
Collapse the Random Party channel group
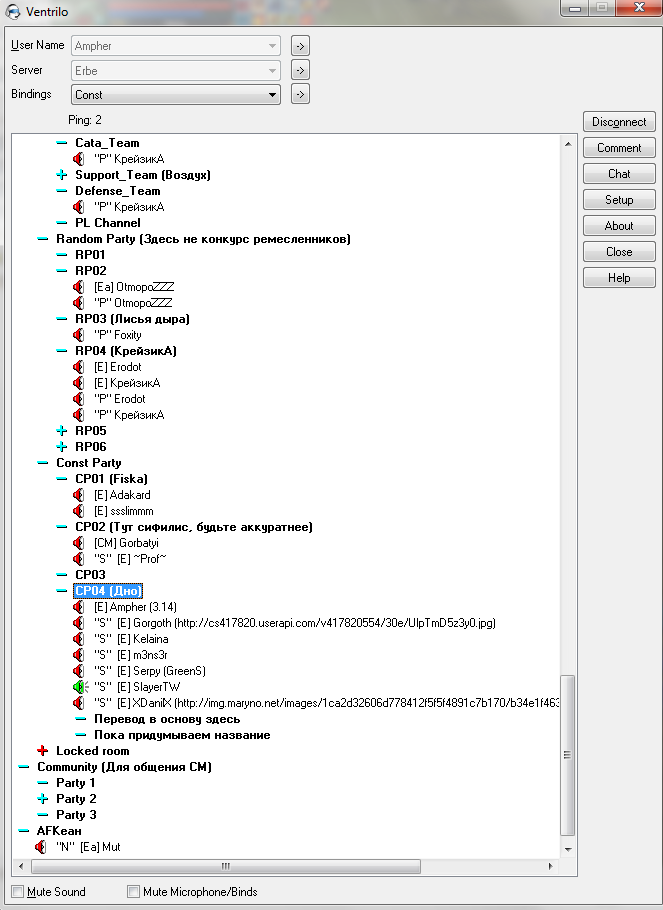coord(42,239)
